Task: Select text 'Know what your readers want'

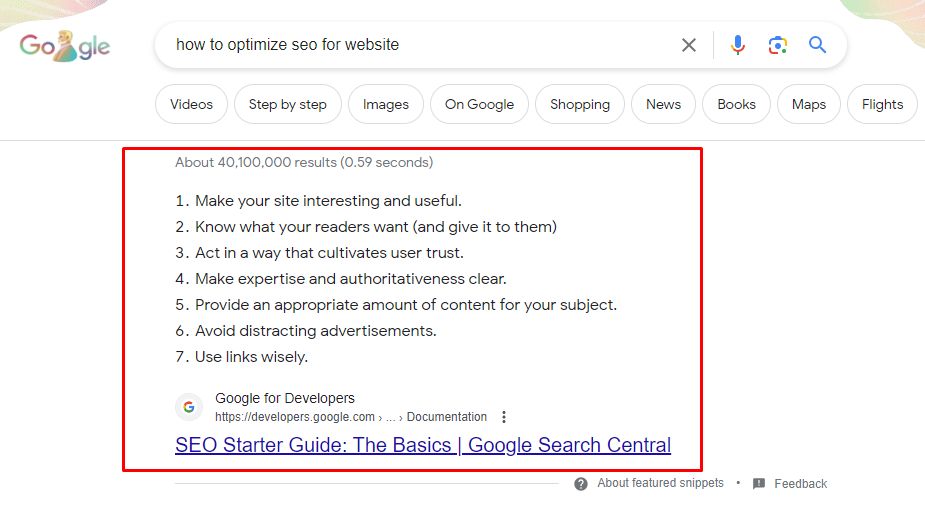Action: point(301,227)
